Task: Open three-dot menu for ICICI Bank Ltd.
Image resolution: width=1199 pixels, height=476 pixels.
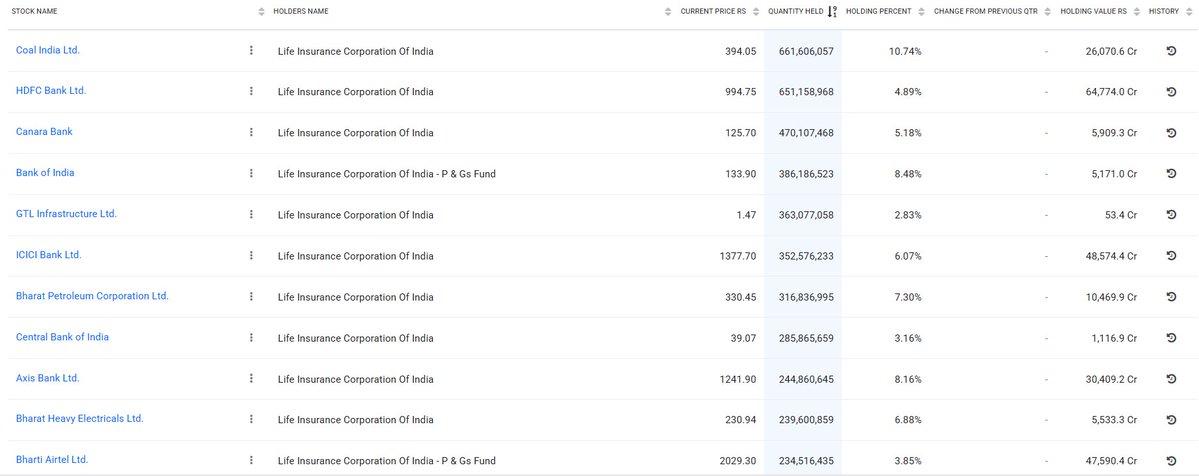Action: 251,255
